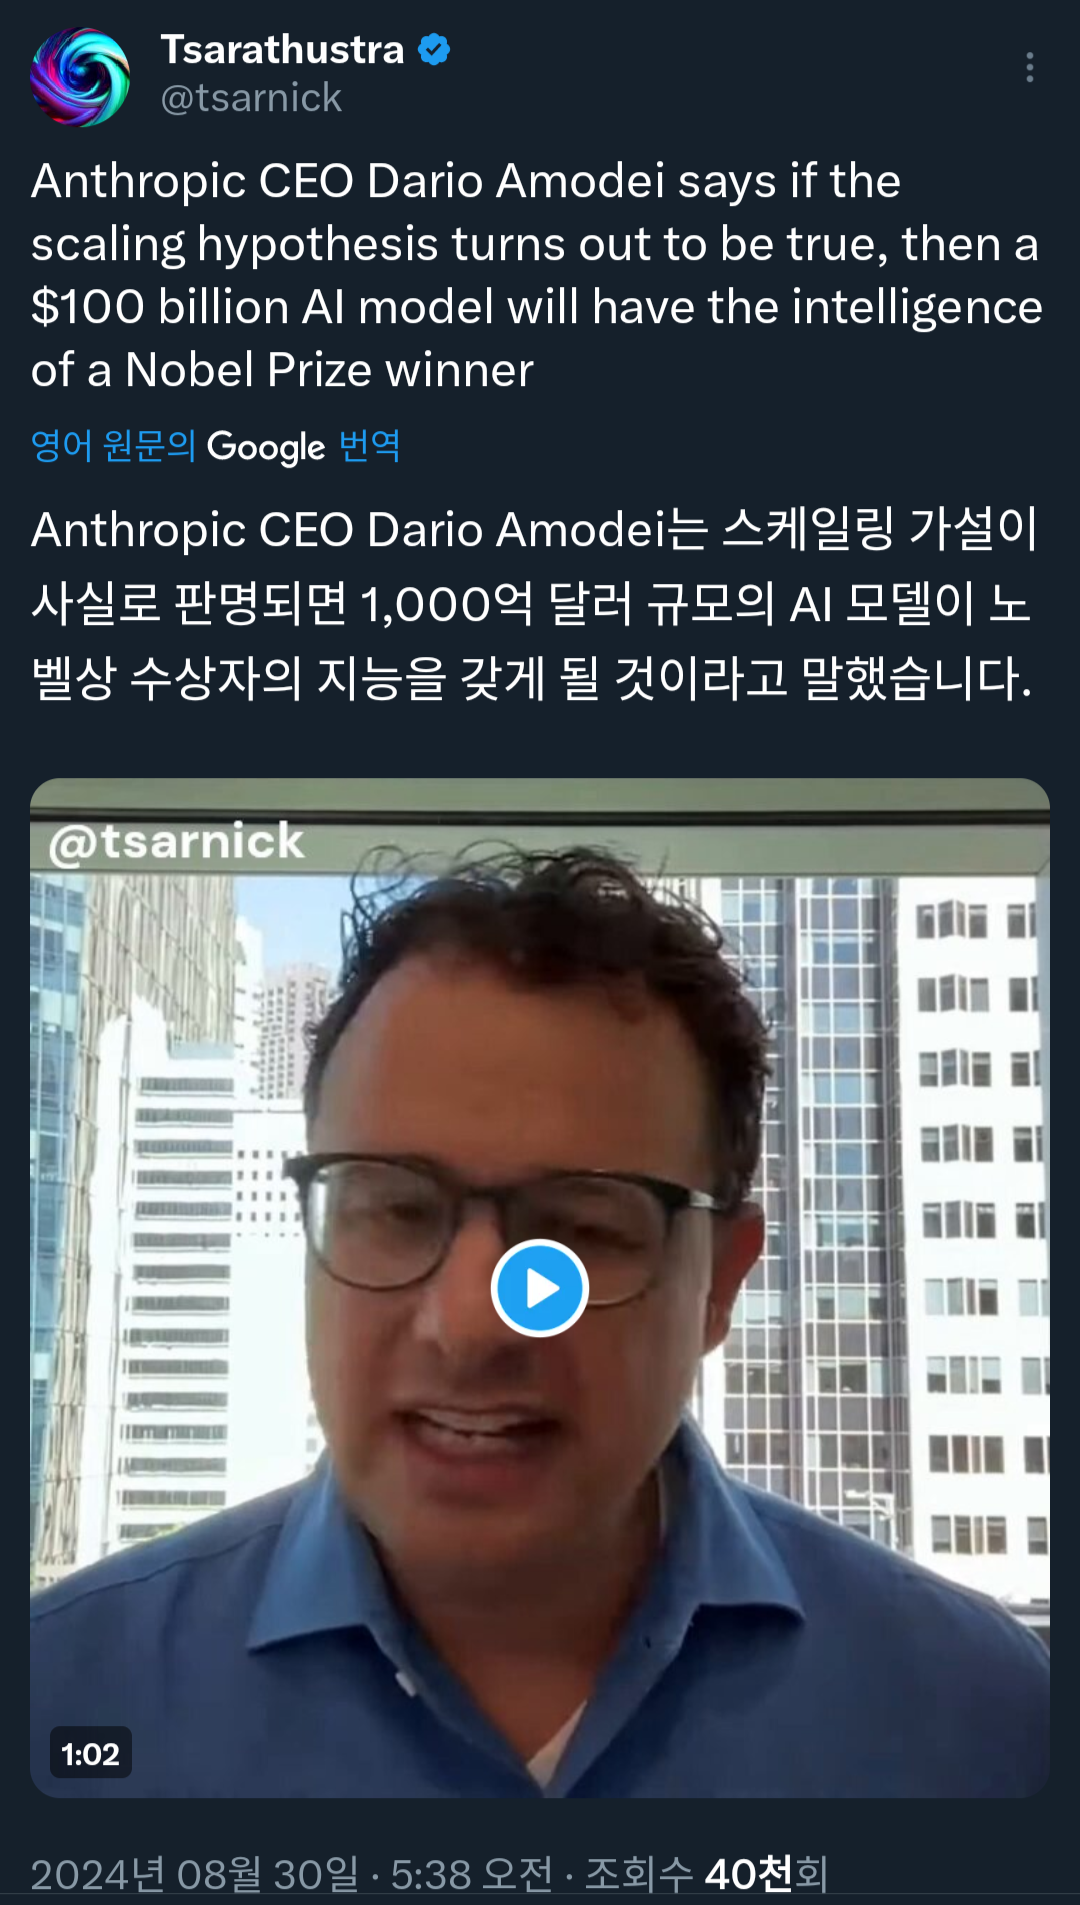Screen dimensions: 1080x1905
Task: Tap the 5:38 오전 post time
Action: [471, 1874]
